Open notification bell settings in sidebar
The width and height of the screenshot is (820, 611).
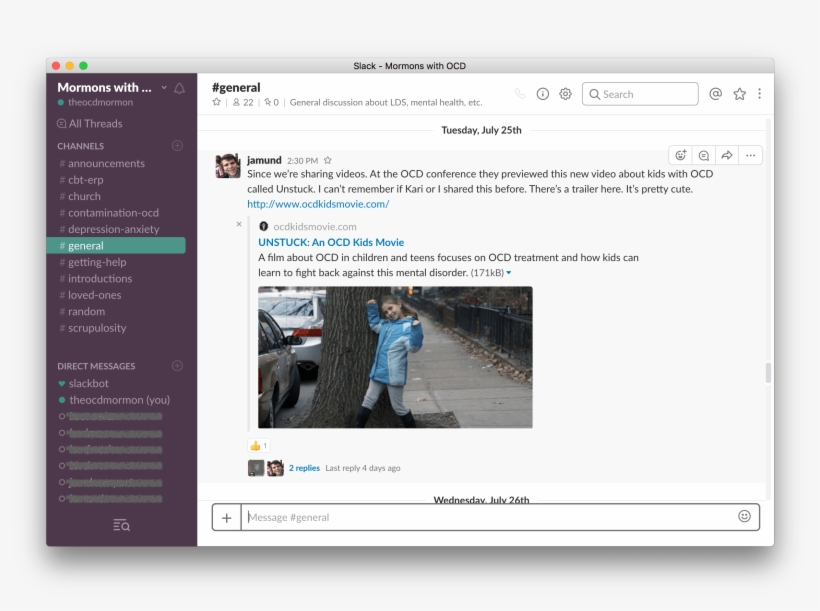pyautogui.click(x=179, y=88)
